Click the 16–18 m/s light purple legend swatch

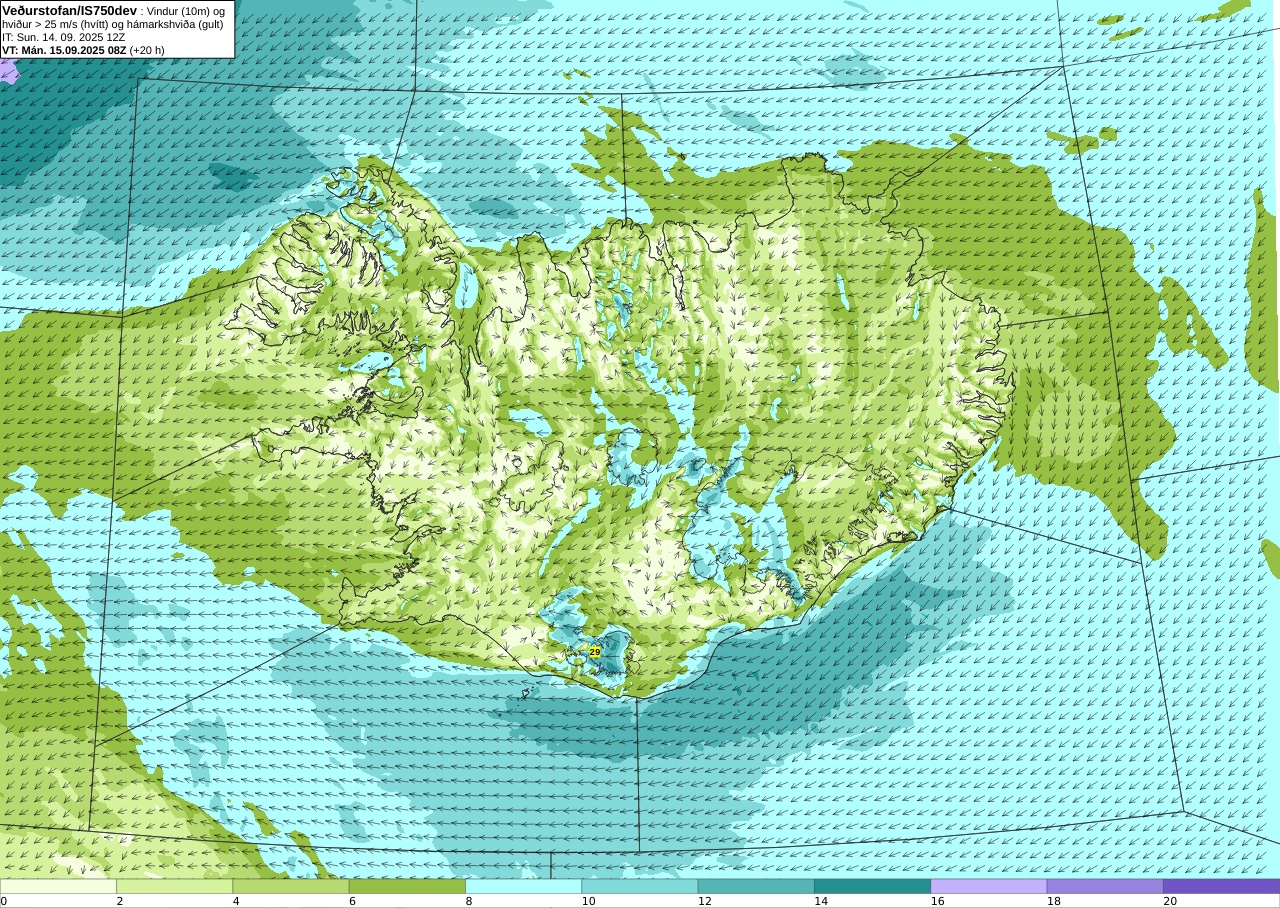point(989,886)
